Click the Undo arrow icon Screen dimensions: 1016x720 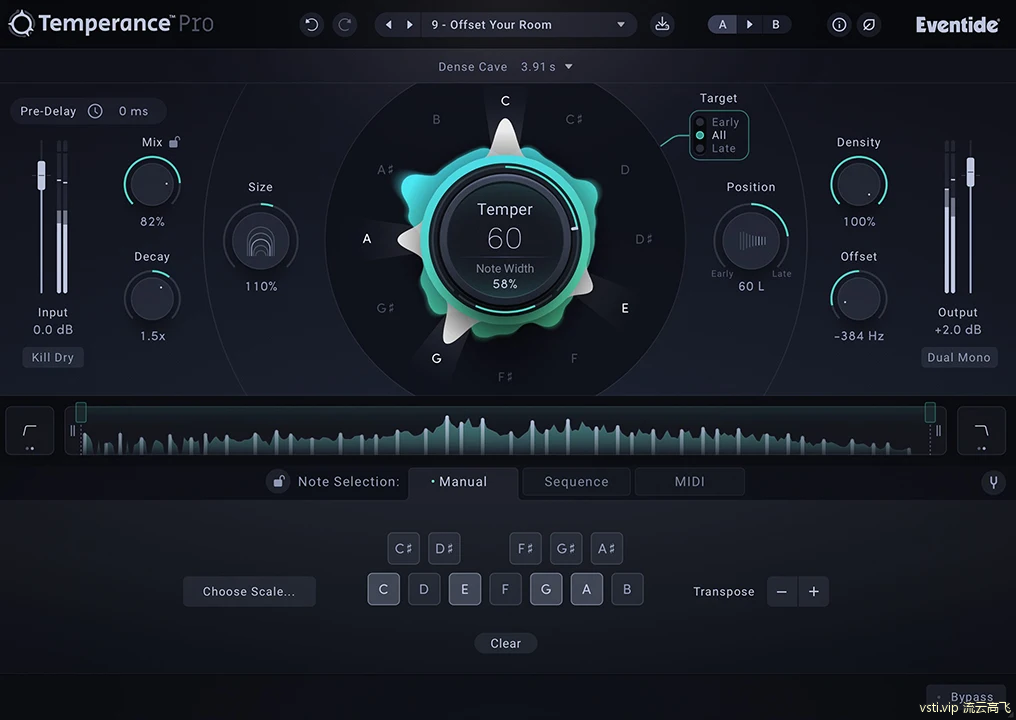[x=310, y=24]
